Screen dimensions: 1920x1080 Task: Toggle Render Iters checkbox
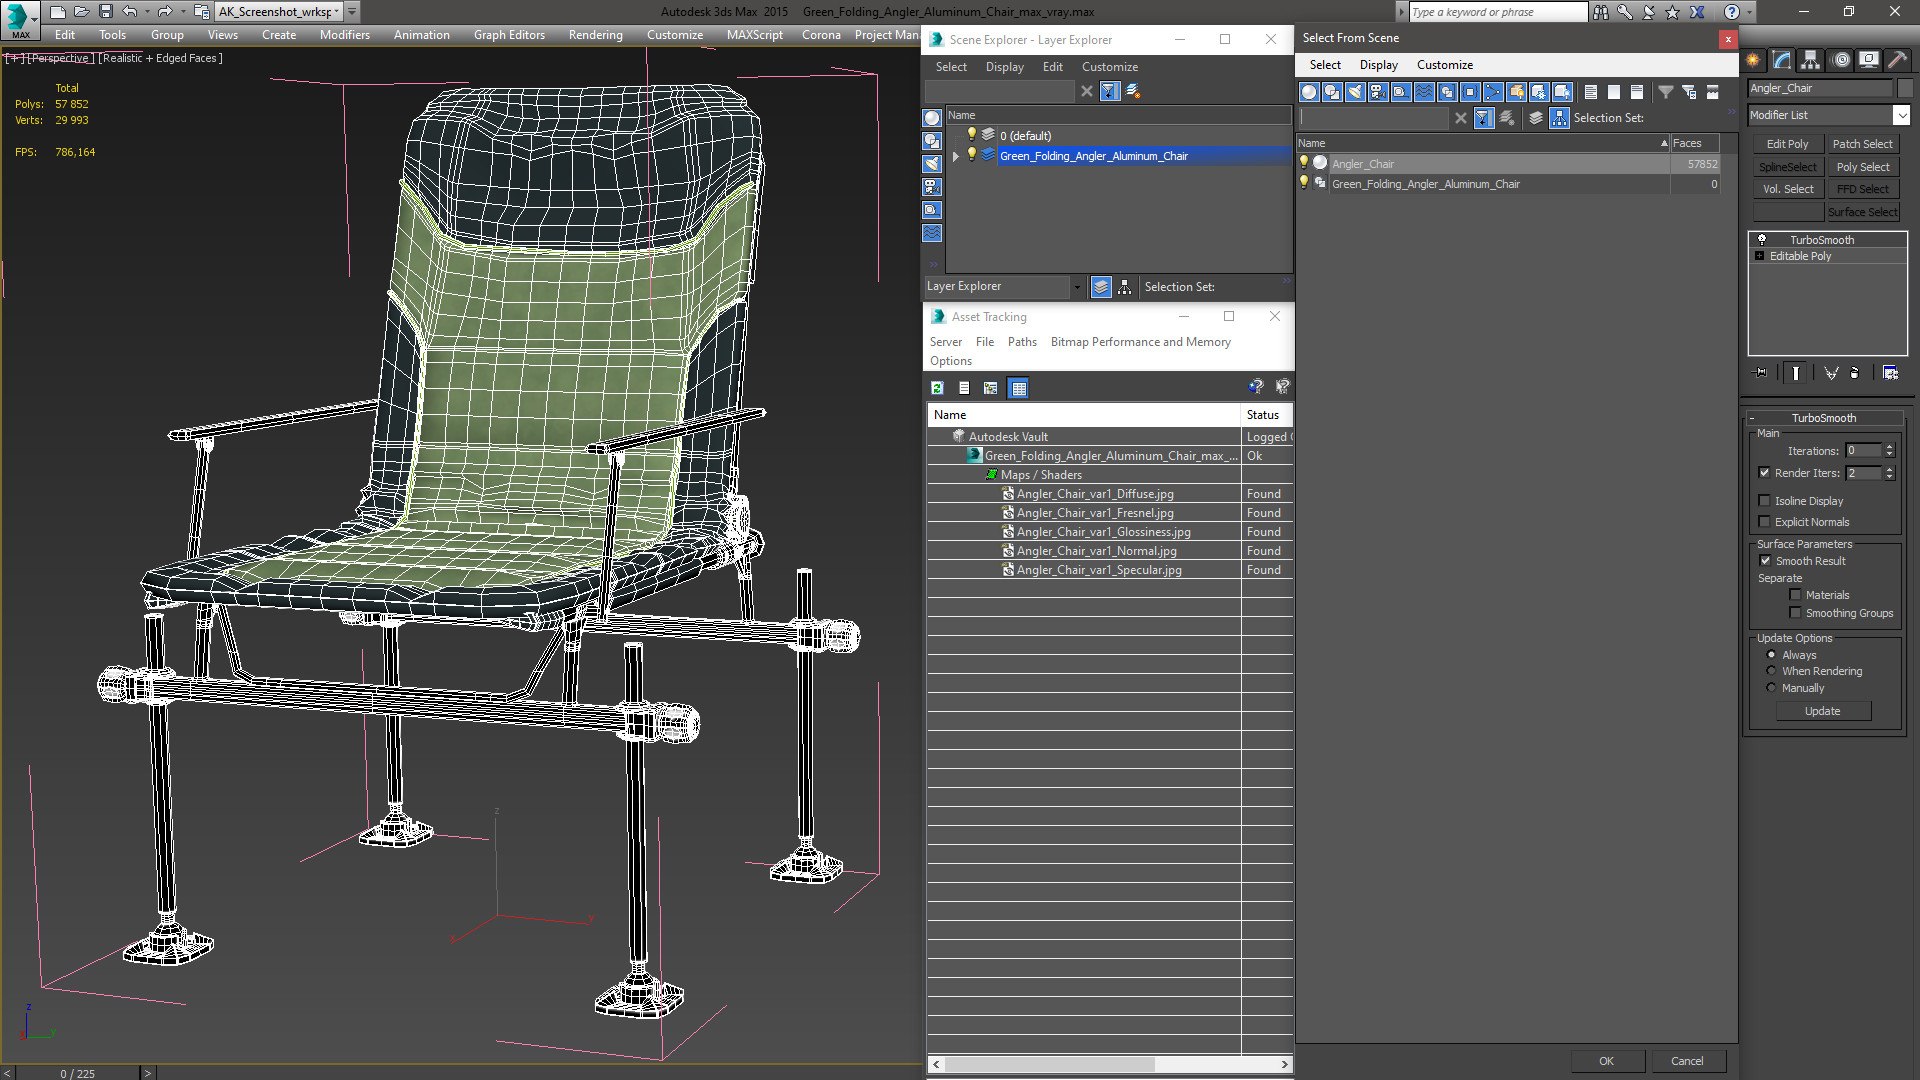click(x=1764, y=473)
